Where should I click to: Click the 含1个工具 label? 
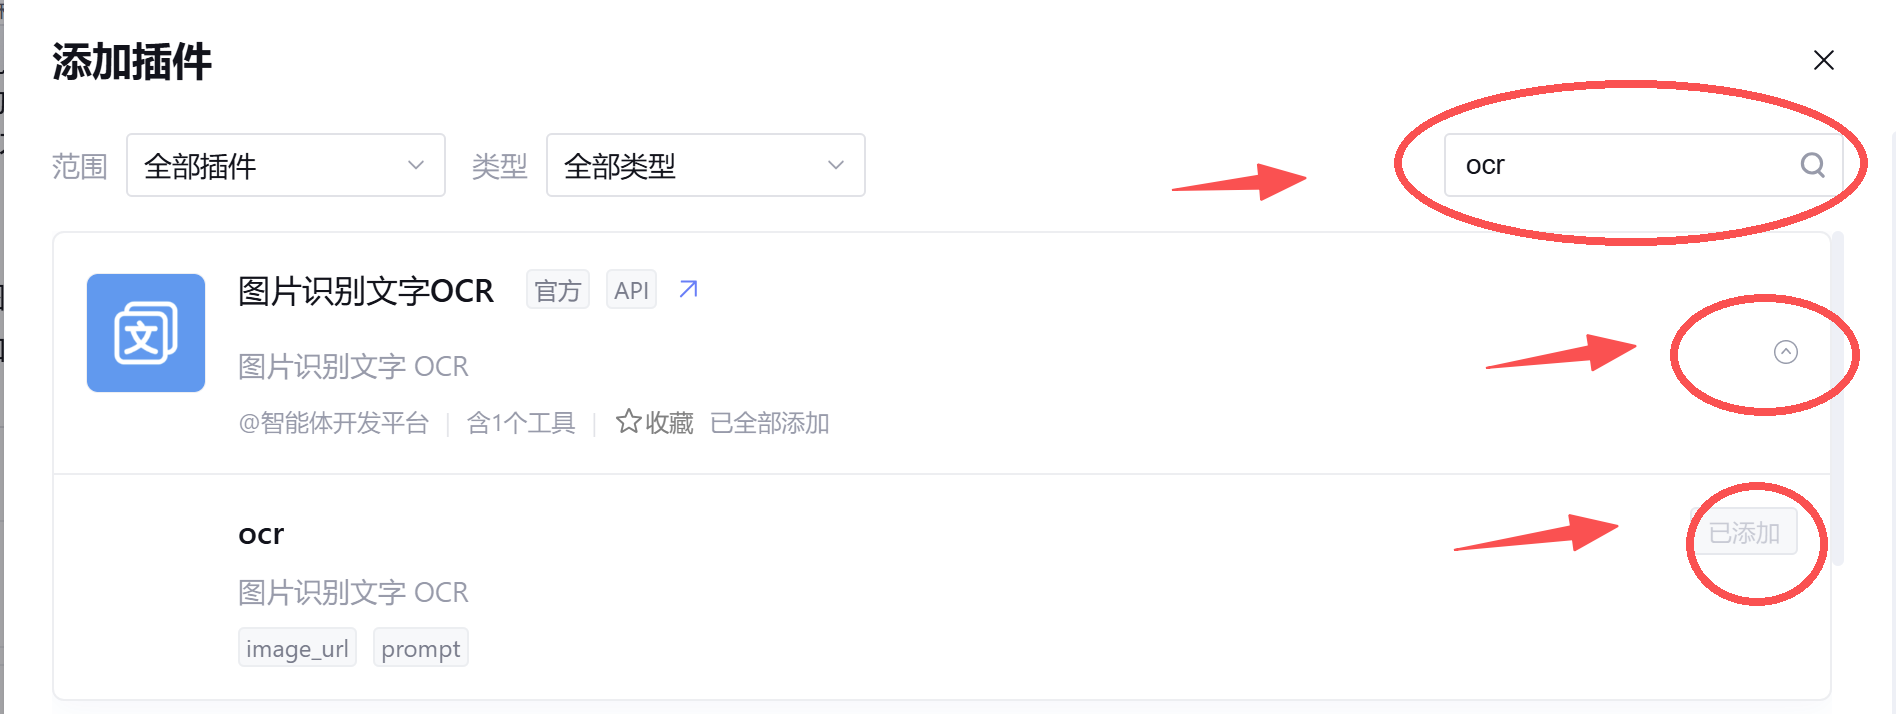coord(521,423)
